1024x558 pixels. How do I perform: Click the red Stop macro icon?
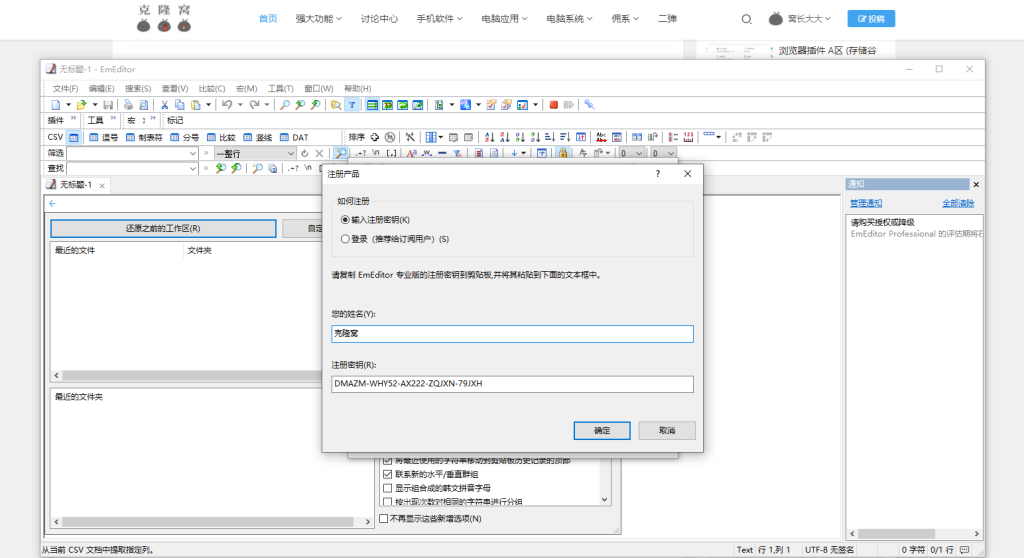point(554,105)
